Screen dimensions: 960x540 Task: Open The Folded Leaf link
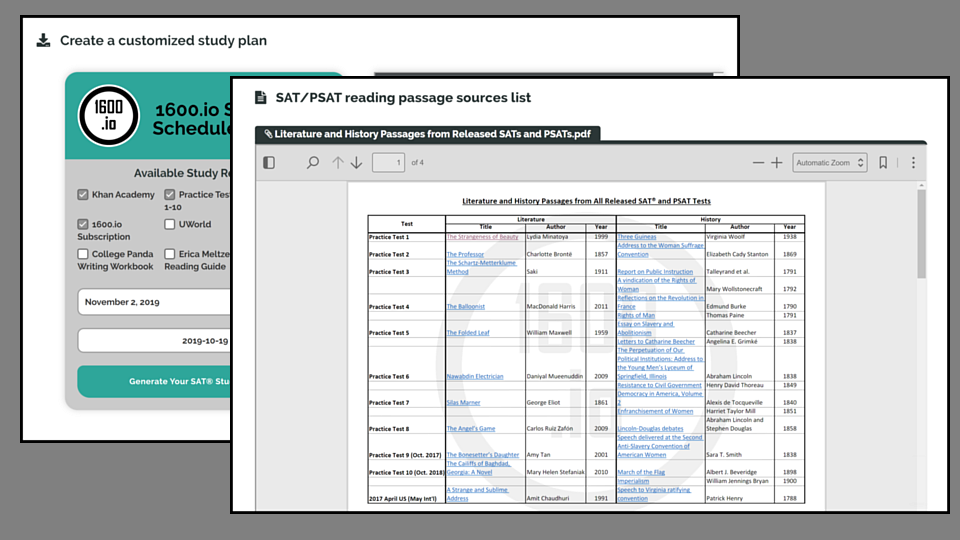pos(468,333)
